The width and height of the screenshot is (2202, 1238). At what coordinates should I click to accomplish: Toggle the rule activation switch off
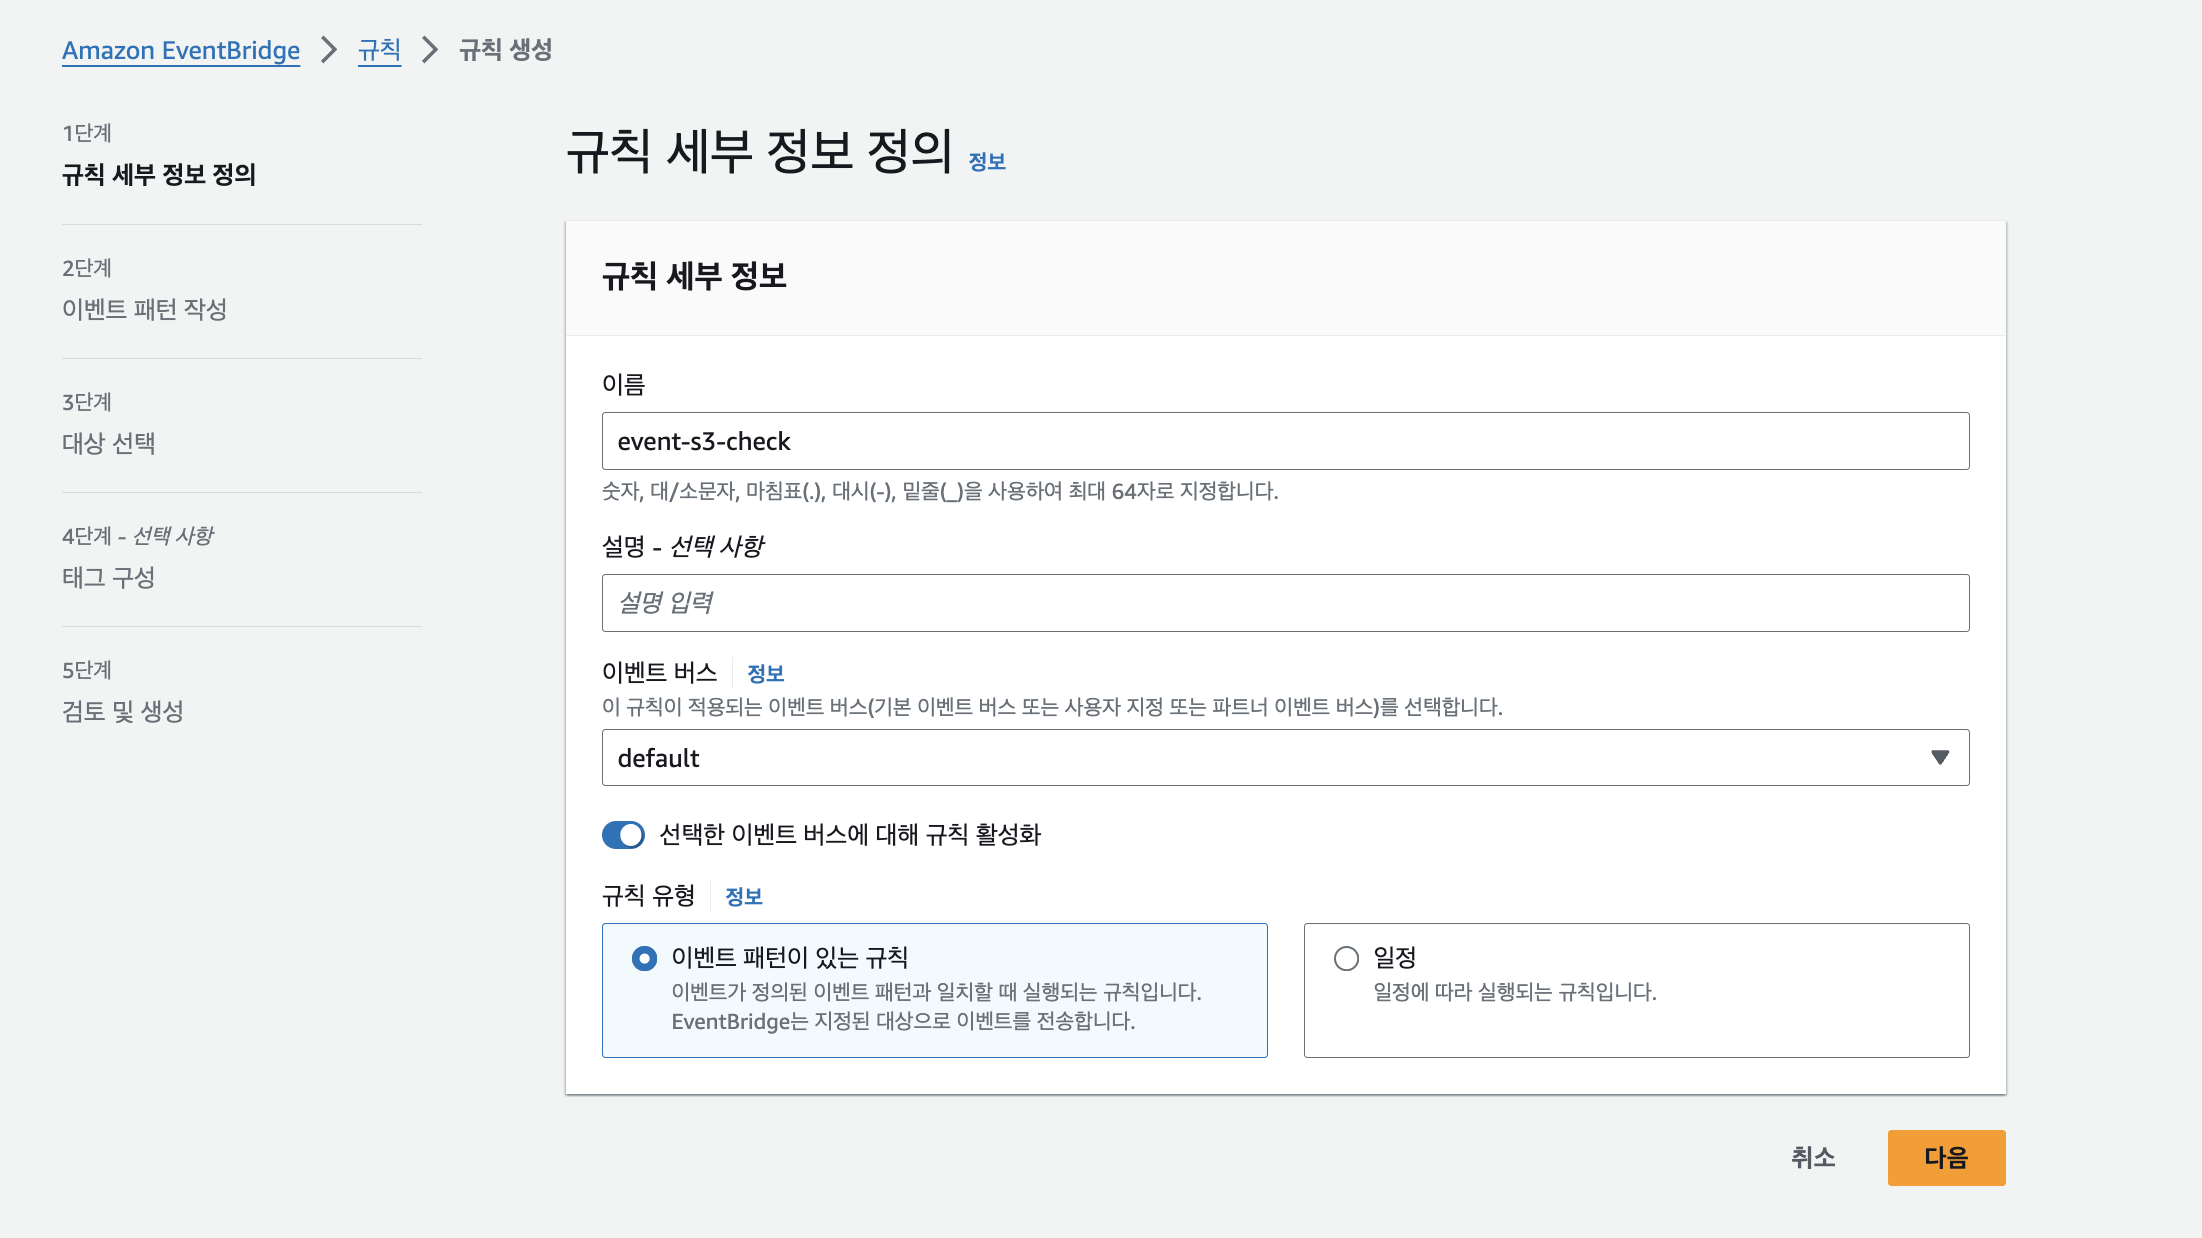[623, 835]
